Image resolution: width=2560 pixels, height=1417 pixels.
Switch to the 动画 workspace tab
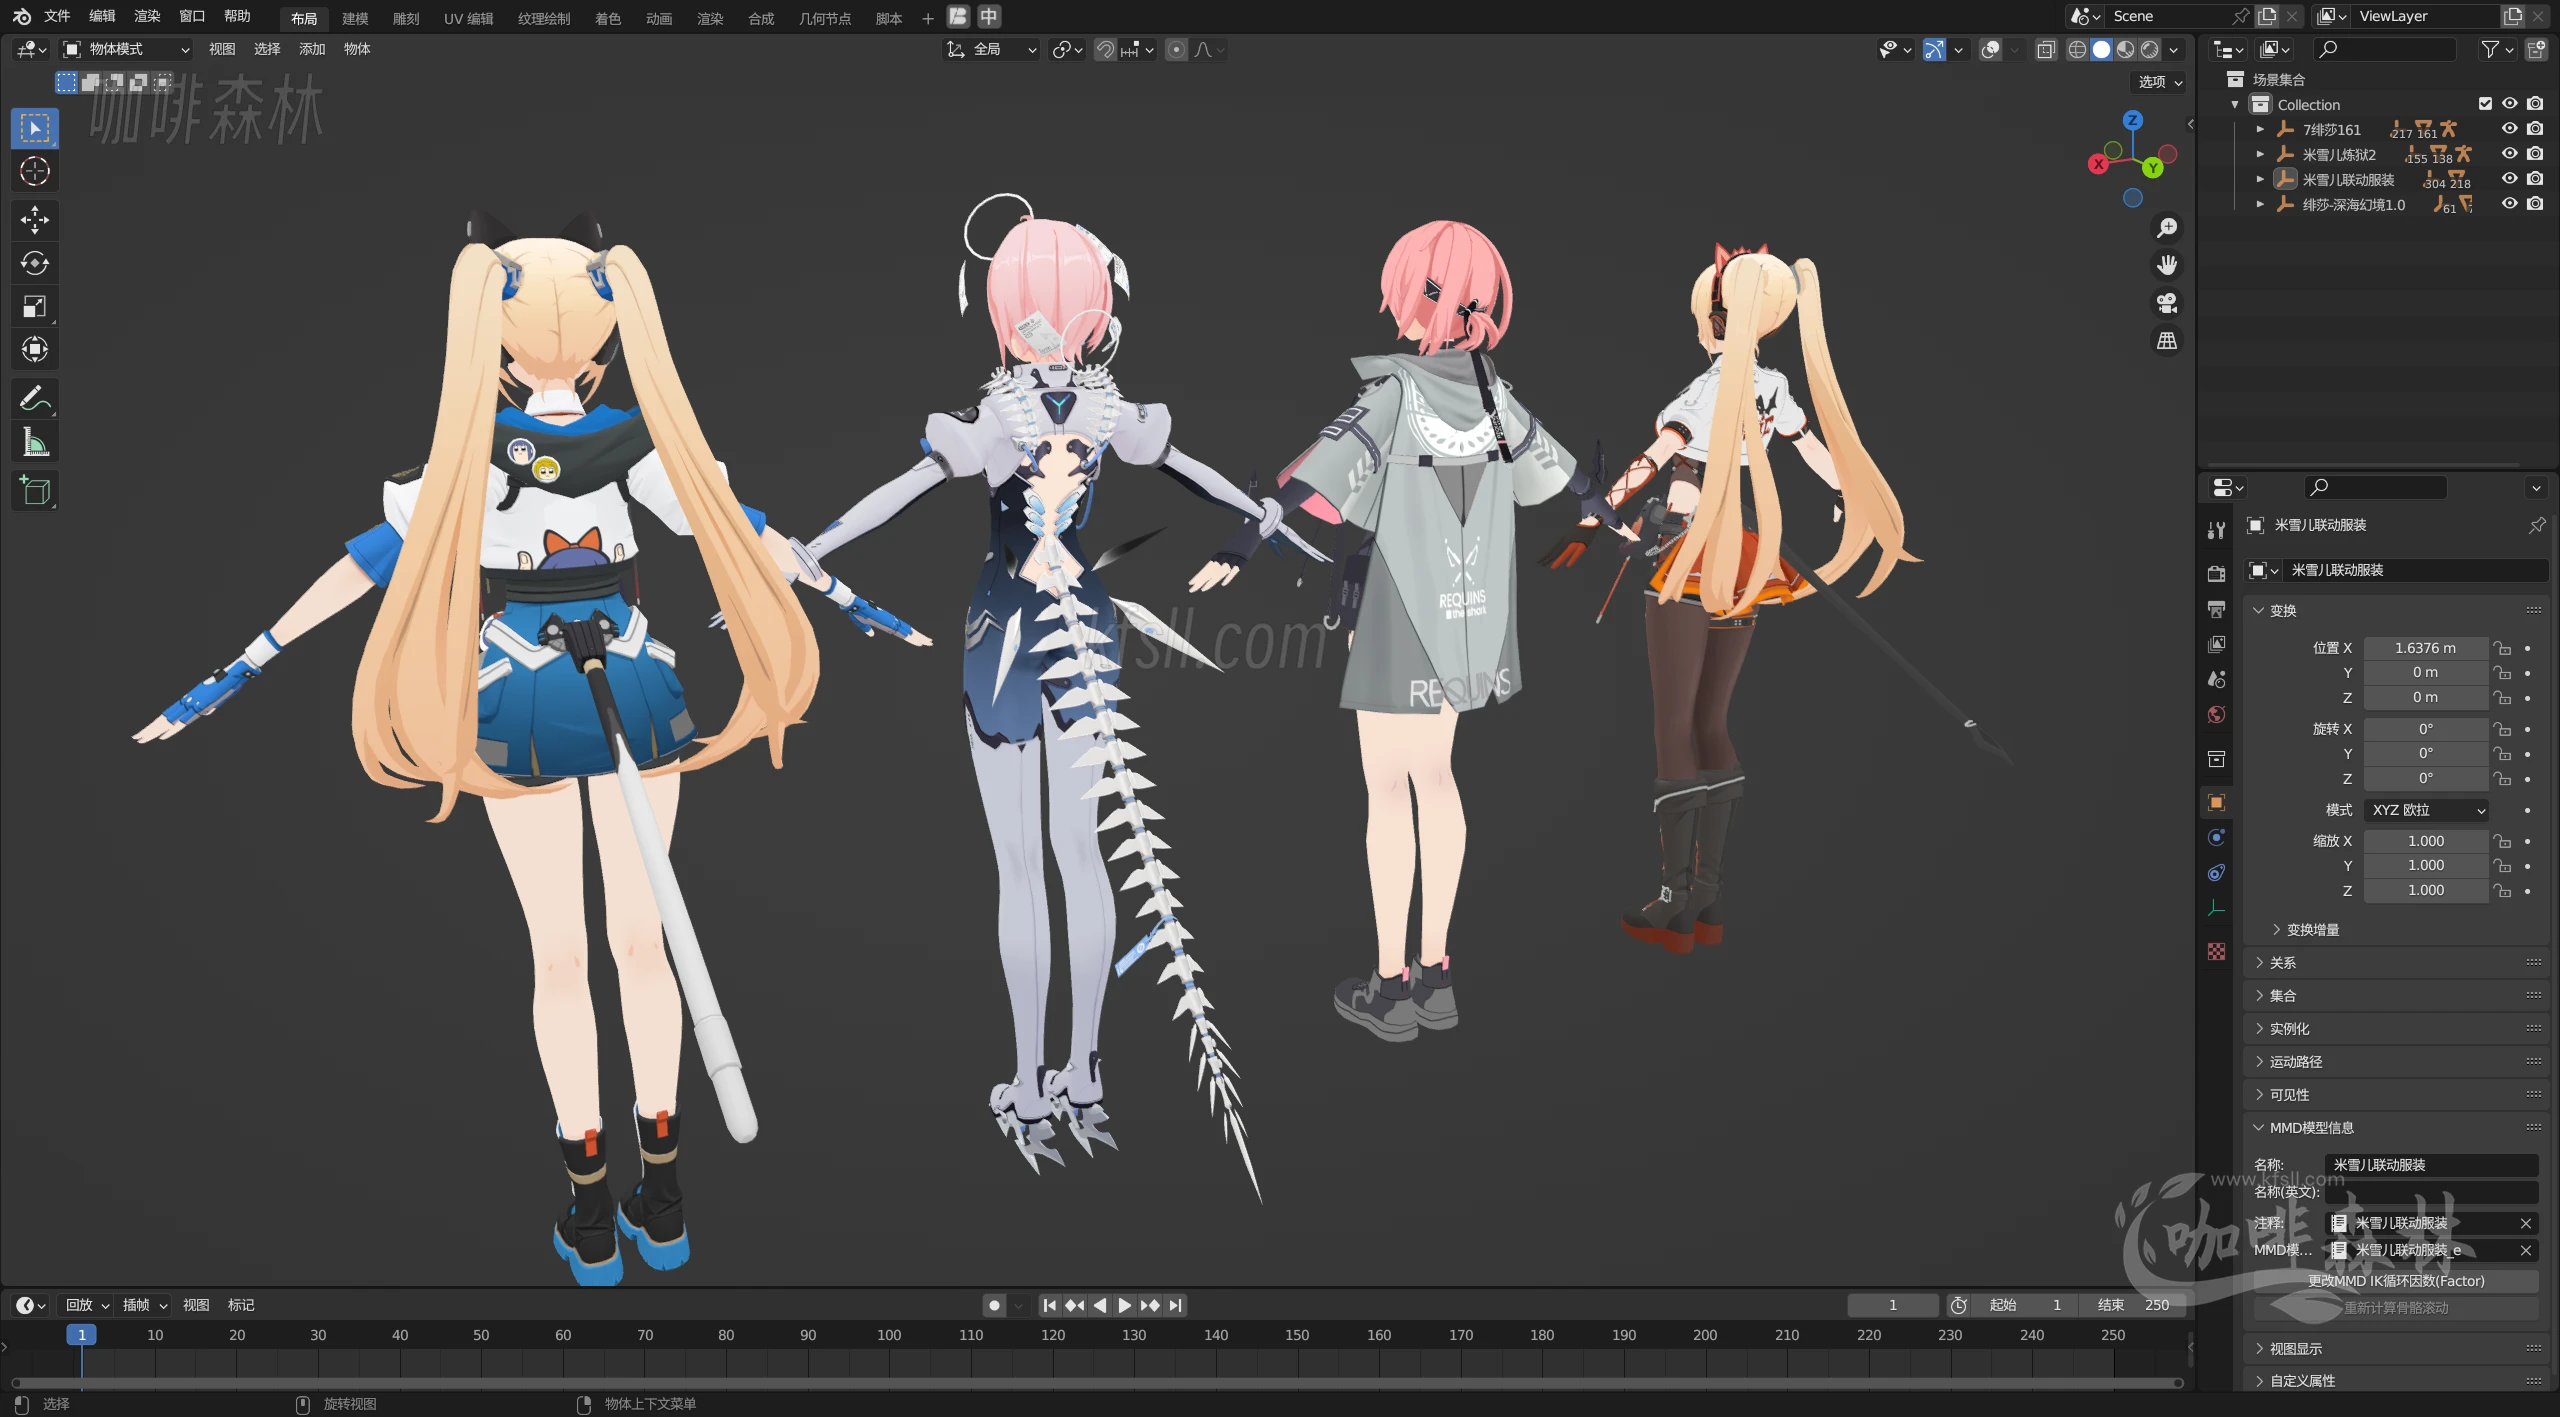pyautogui.click(x=659, y=18)
